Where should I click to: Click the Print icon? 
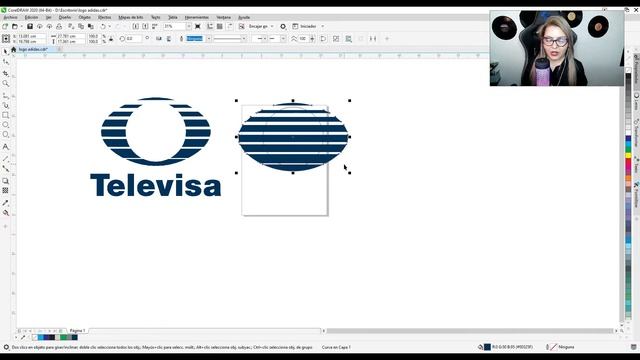[x=59, y=27]
